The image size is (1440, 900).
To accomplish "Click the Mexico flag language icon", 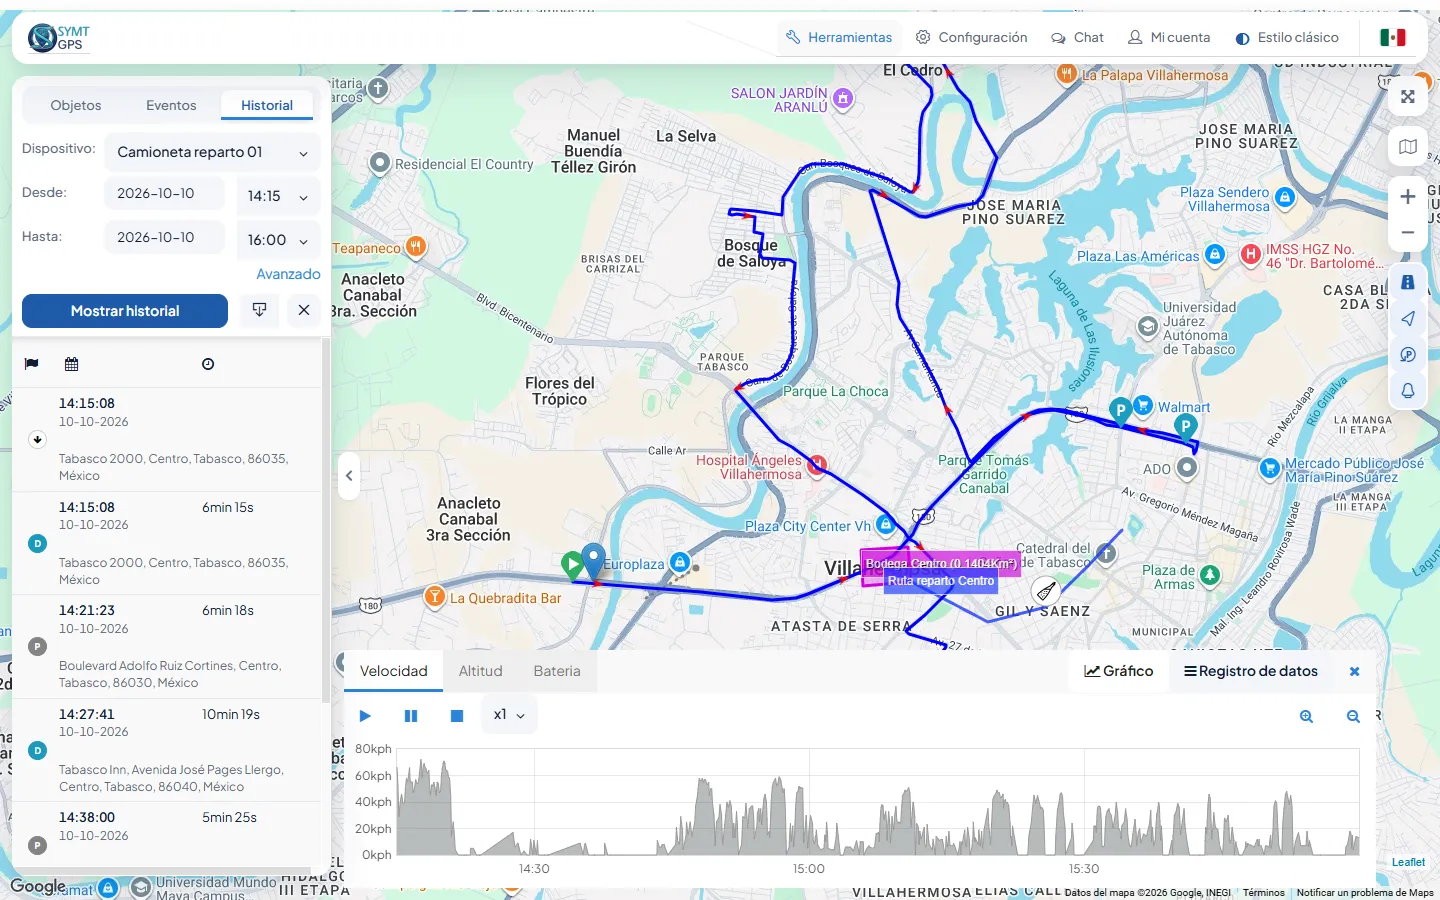I will tap(1392, 38).
